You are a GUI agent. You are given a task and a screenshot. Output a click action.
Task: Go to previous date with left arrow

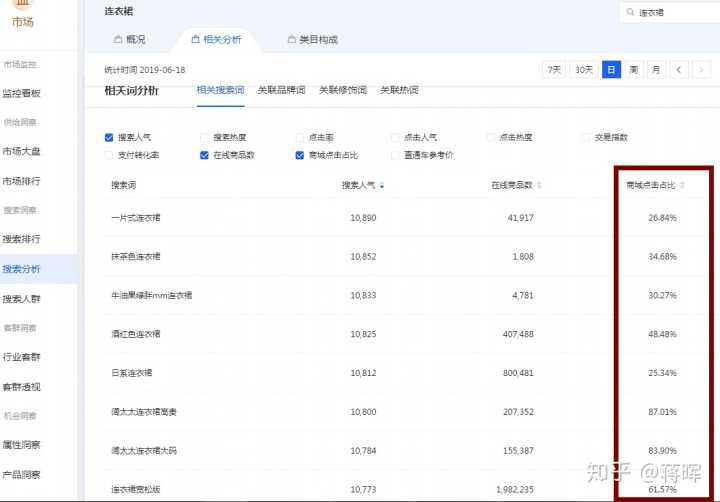pyautogui.click(x=679, y=69)
